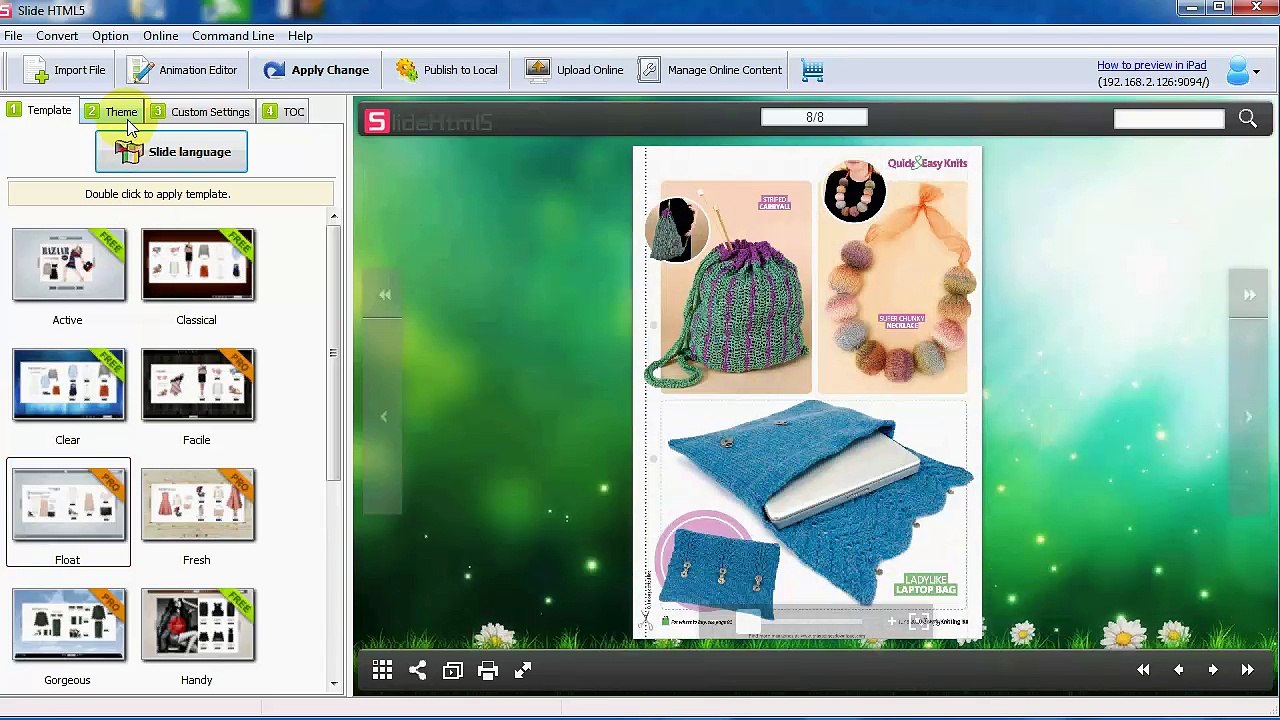Click the Slide language button

(171, 152)
